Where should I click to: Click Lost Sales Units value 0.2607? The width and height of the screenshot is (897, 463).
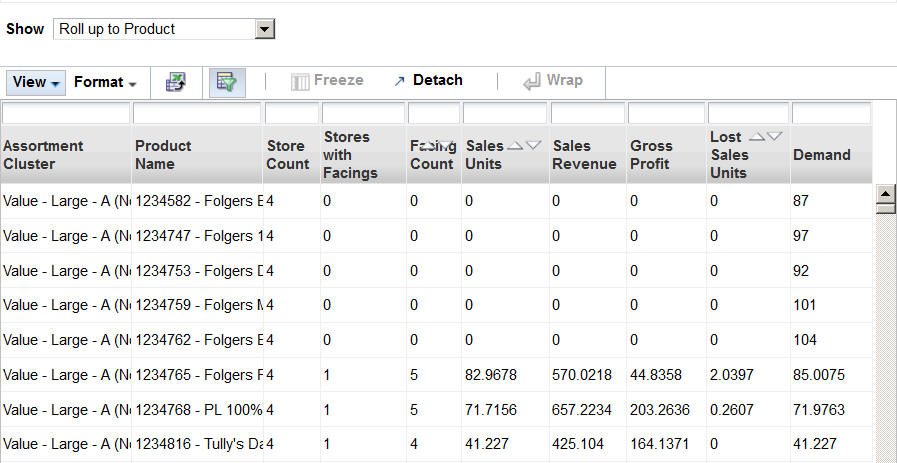tap(732, 410)
